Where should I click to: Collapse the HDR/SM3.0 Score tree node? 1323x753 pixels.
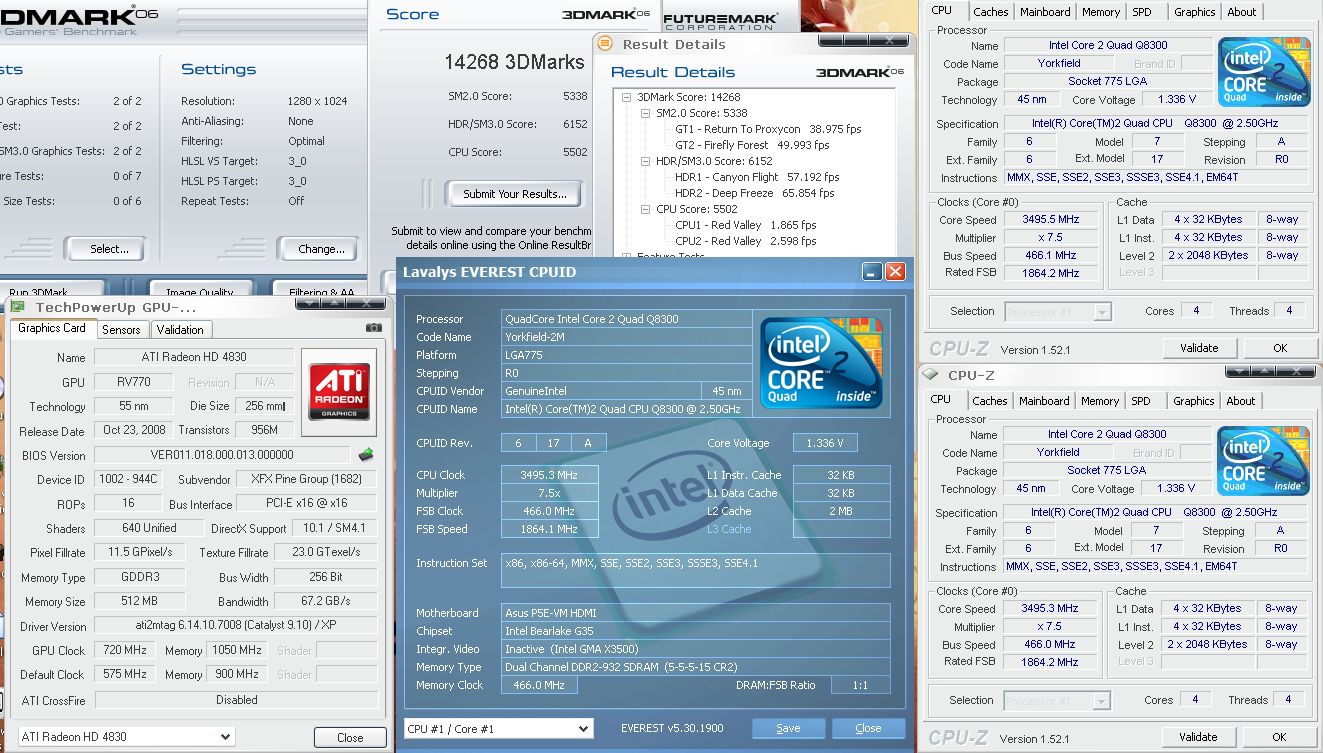click(646, 161)
